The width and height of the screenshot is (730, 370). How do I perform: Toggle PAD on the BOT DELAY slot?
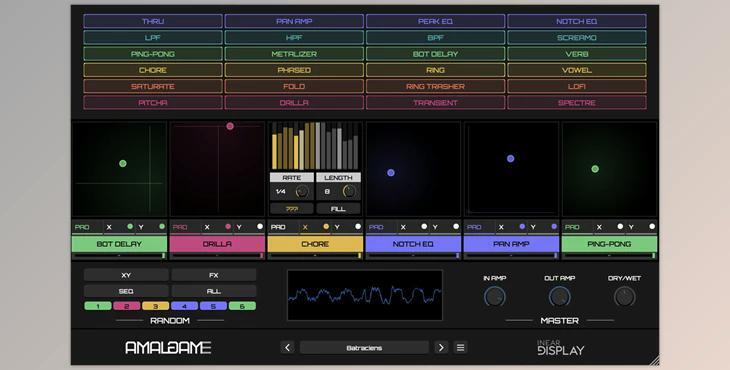[82, 227]
